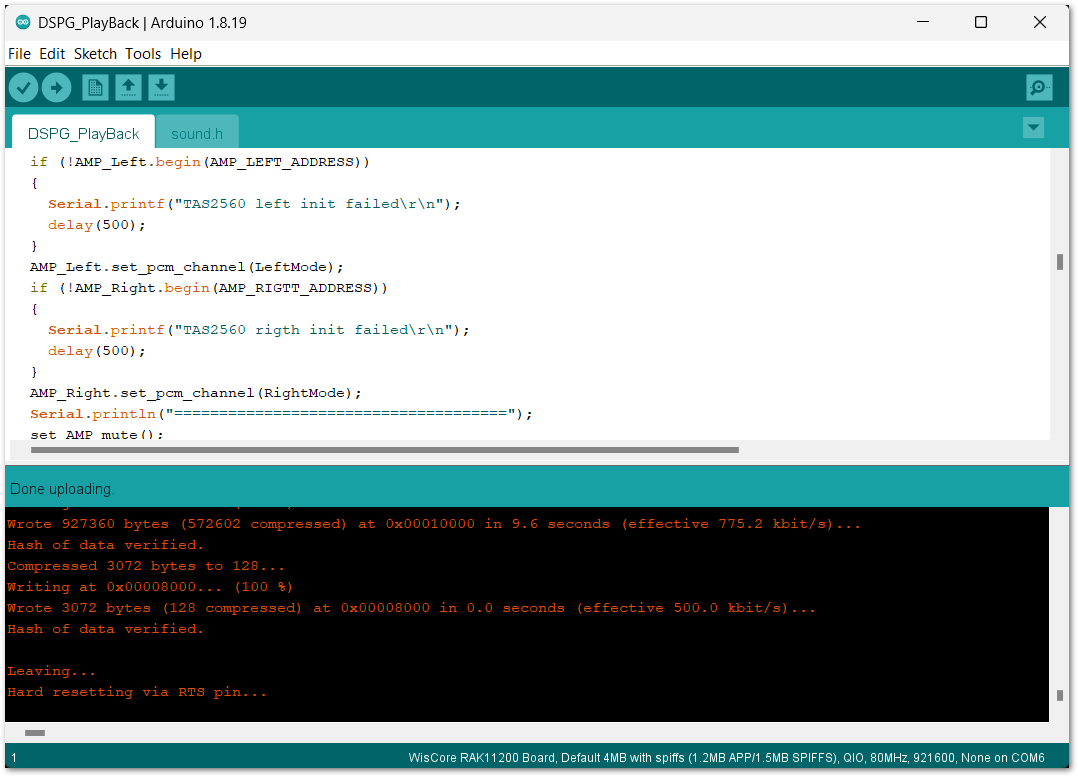Open the File menu

tap(19, 54)
